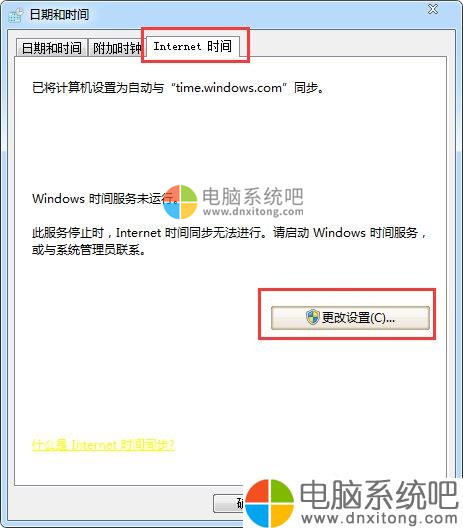Click the Windows 时间服务未运行 message
The image size is (463, 528).
[104, 199]
